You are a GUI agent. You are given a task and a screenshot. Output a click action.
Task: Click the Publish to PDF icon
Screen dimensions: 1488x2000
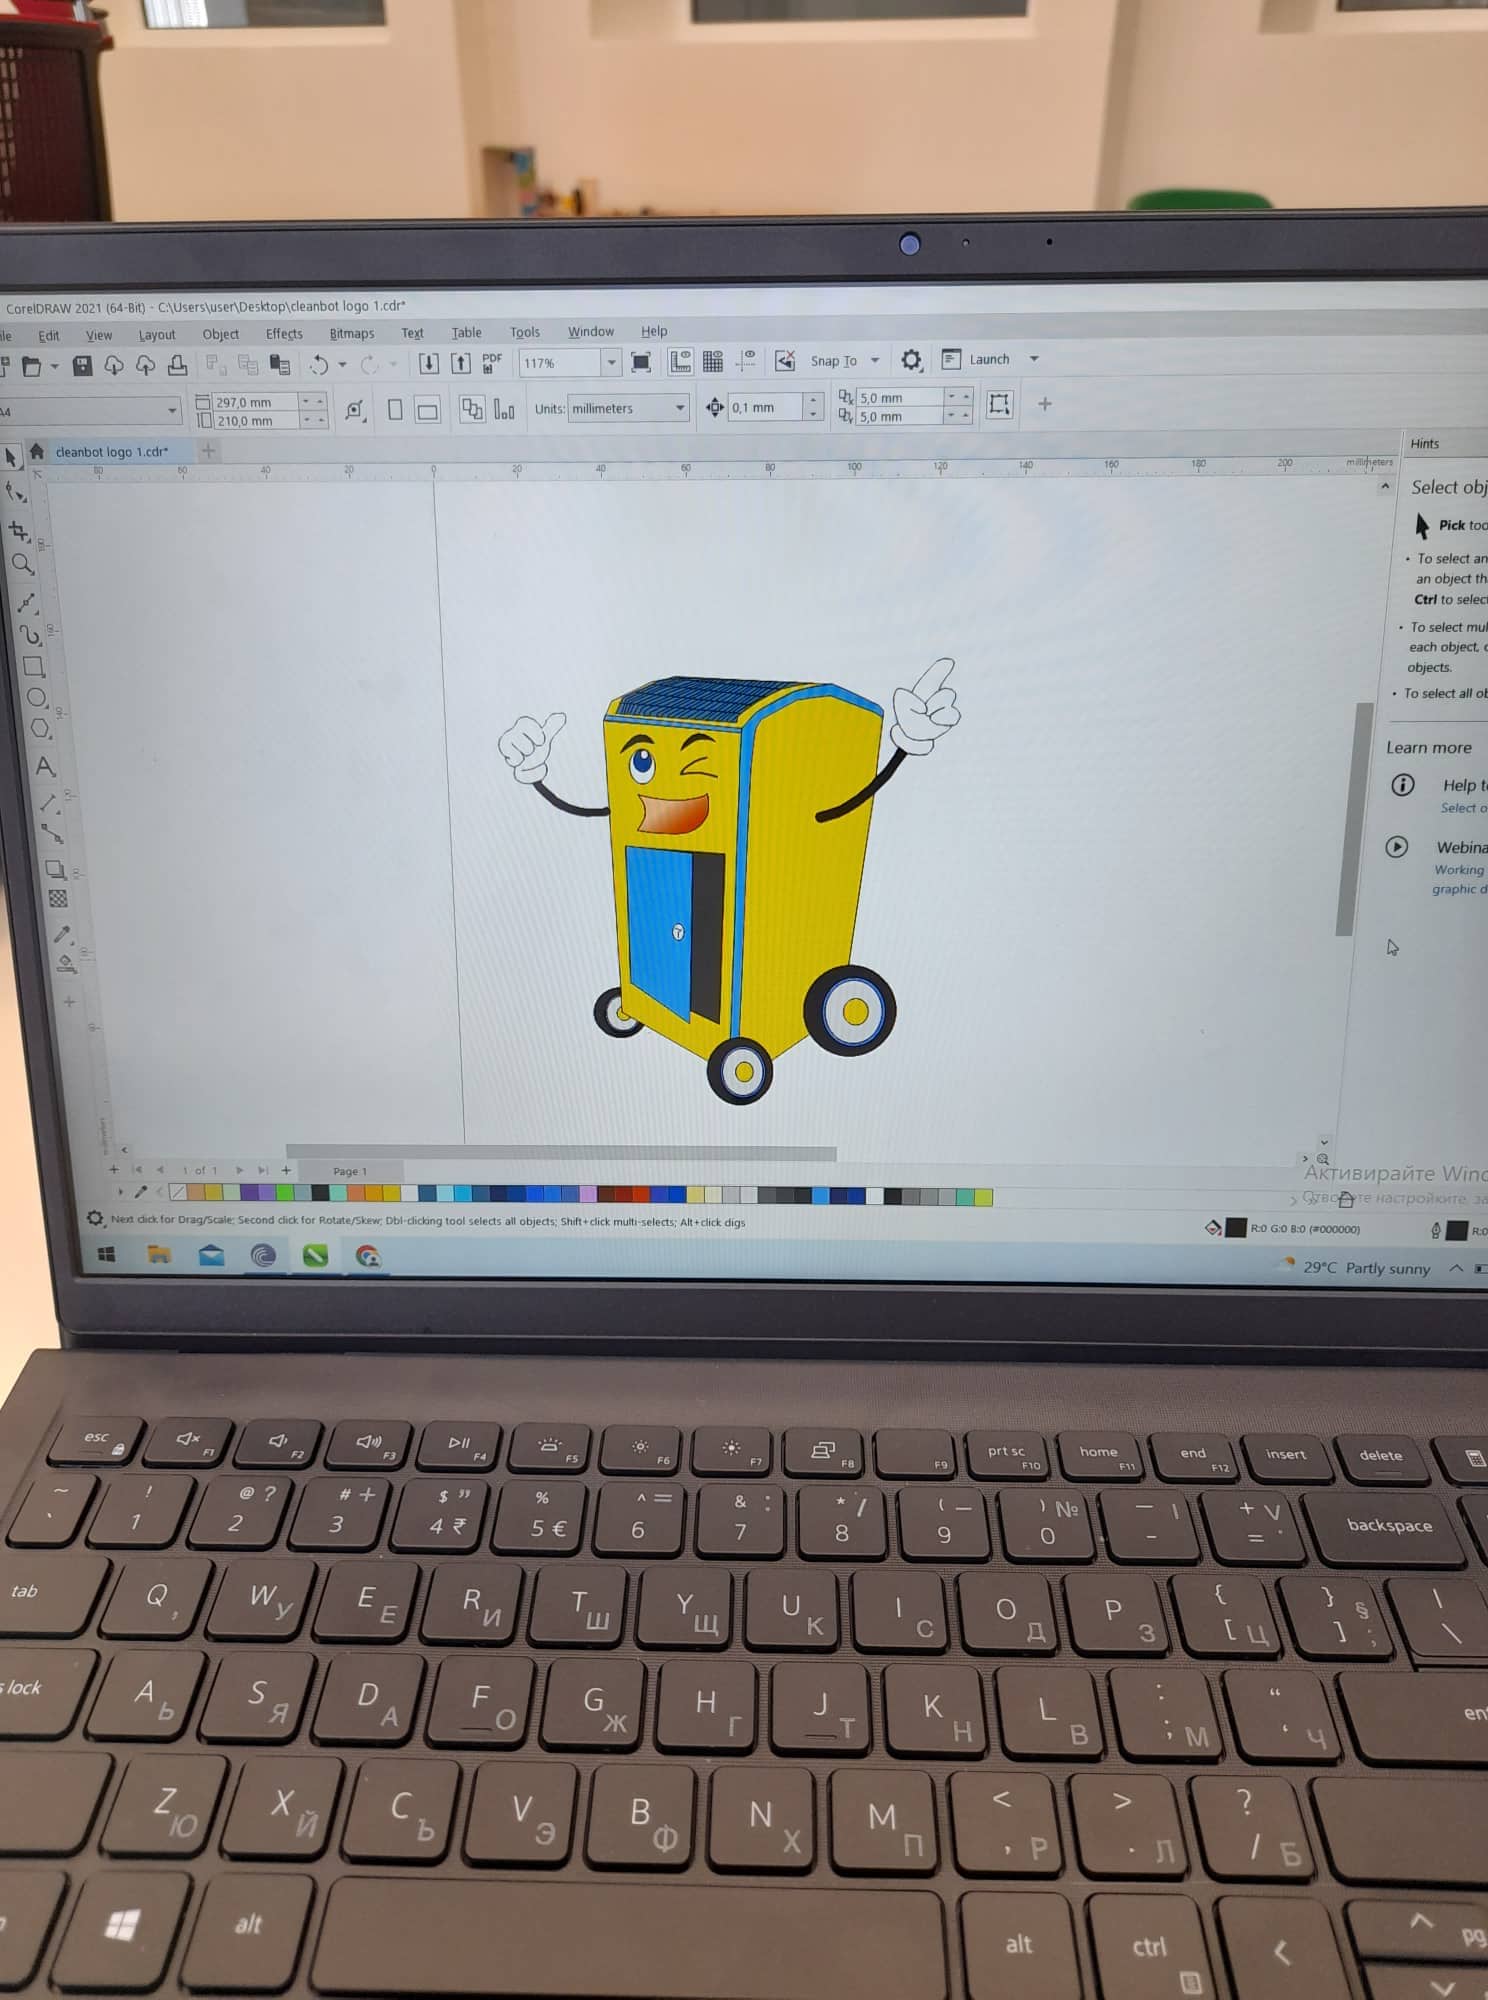492,363
